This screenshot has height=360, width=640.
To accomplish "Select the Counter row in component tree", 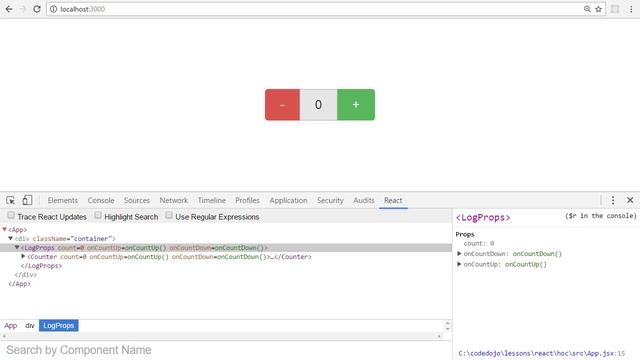I will pyautogui.click(x=226, y=257).
